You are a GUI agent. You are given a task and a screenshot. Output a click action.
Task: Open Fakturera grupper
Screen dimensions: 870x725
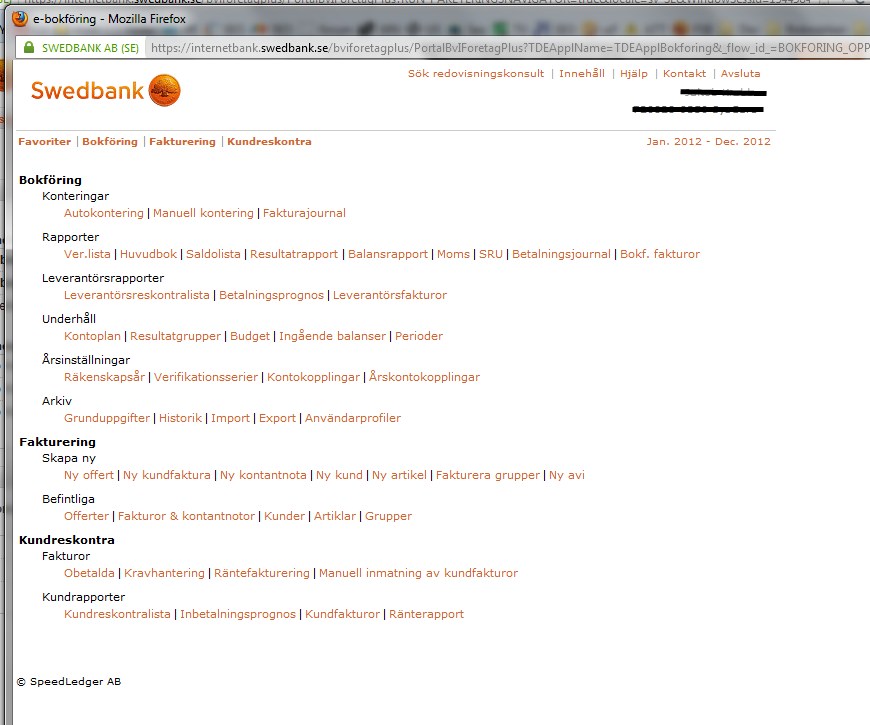[488, 475]
